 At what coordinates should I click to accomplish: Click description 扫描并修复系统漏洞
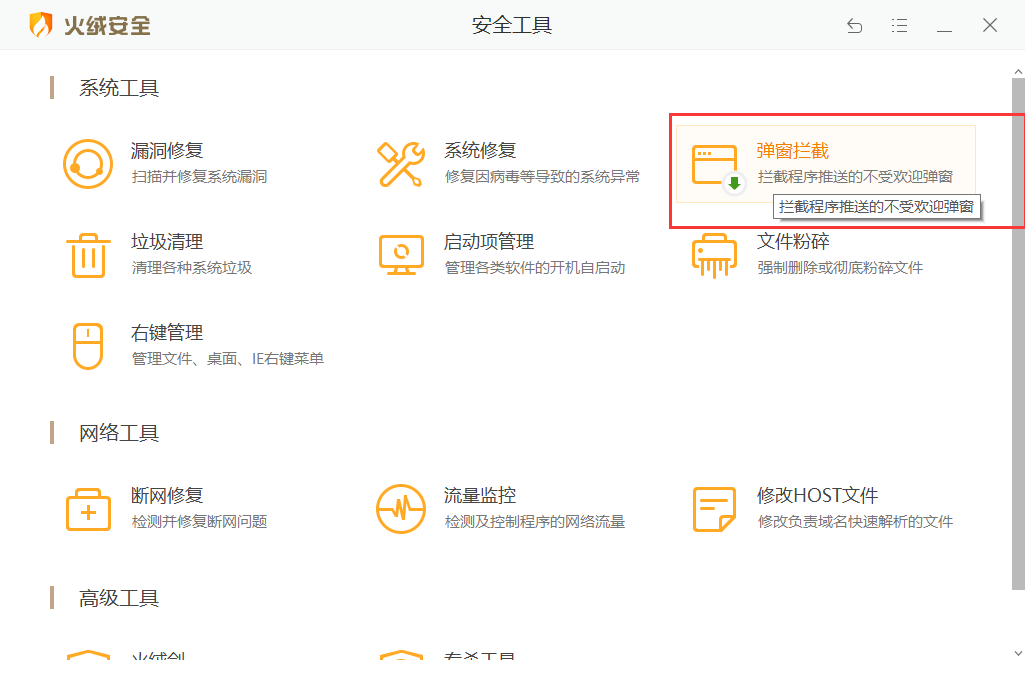click(199, 177)
